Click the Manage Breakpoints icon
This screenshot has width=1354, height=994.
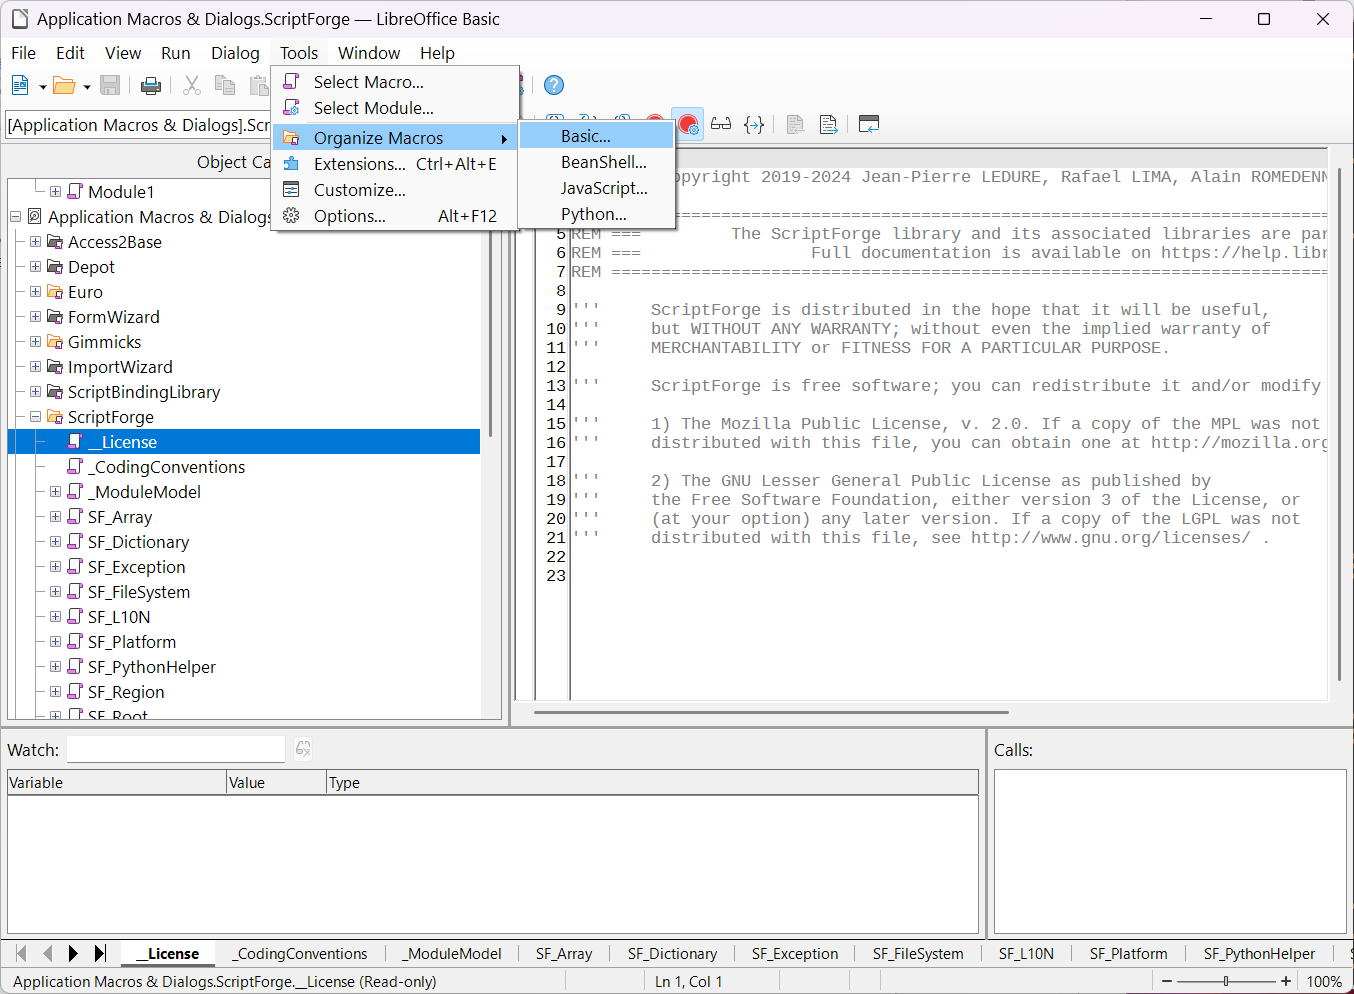tap(688, 124)
